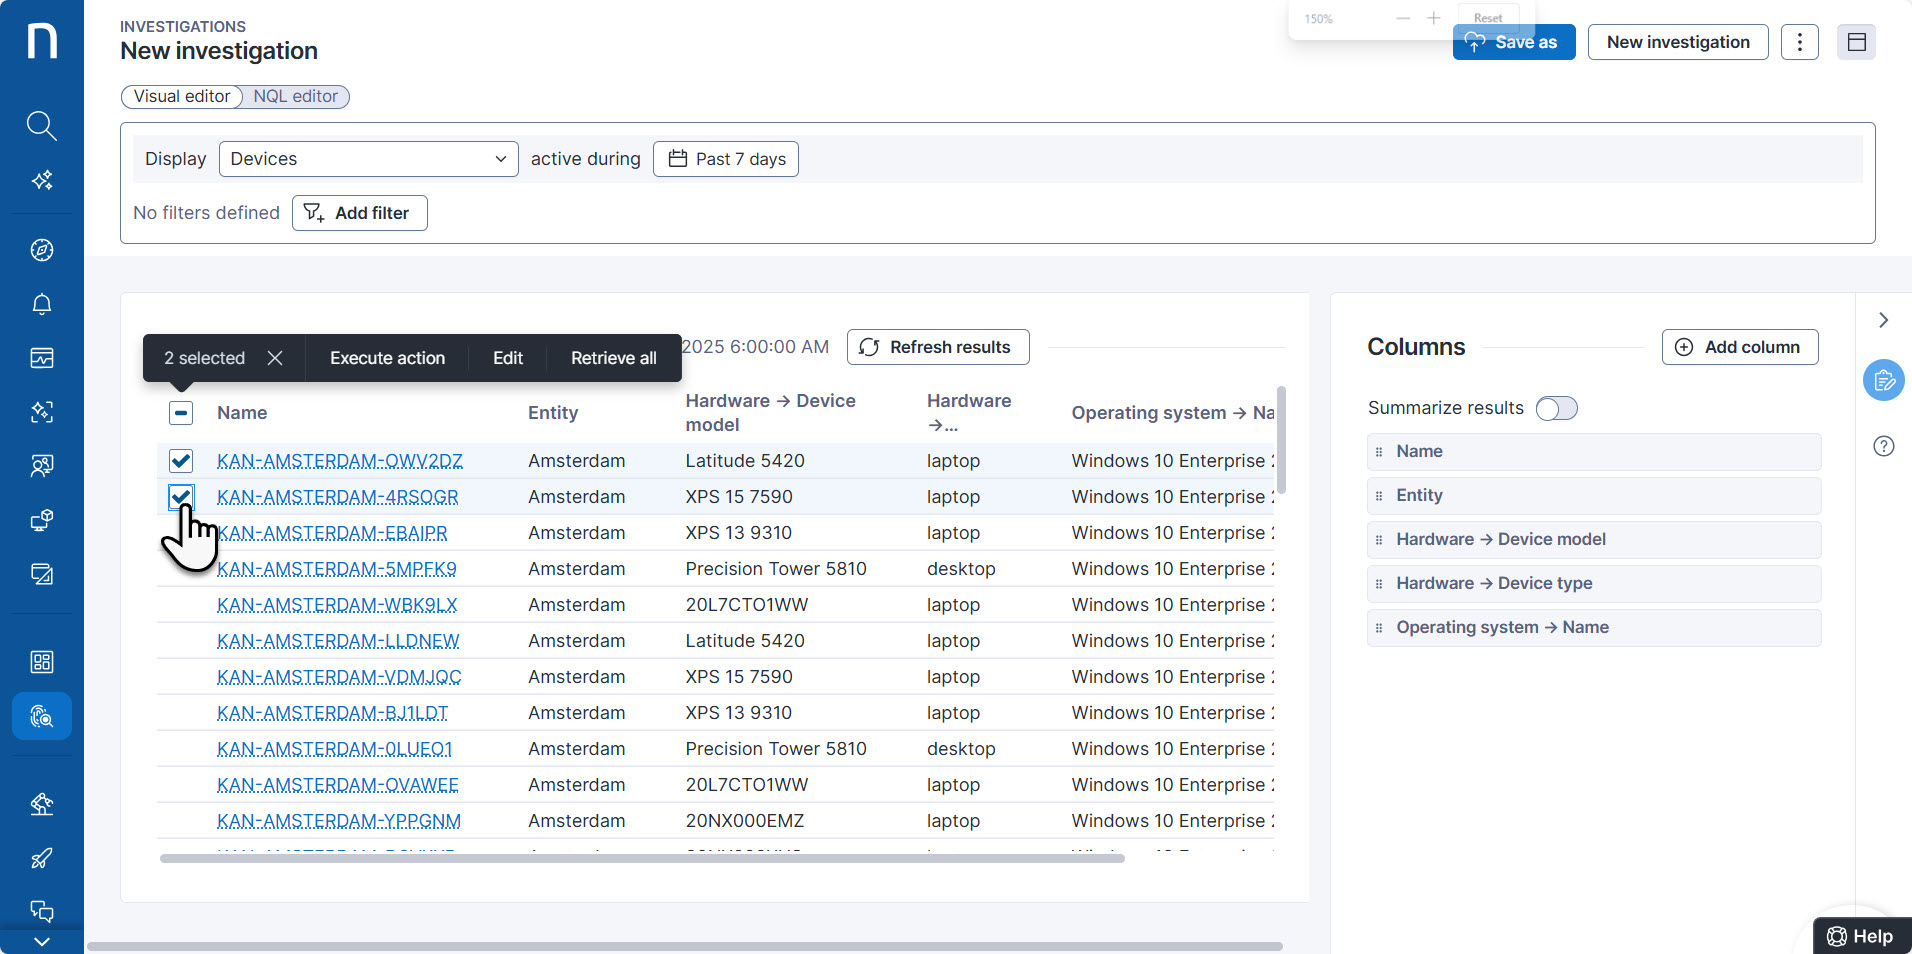Click the question mark help icon
This screenshot has height=954, width=1912.
click(1883, 446)
